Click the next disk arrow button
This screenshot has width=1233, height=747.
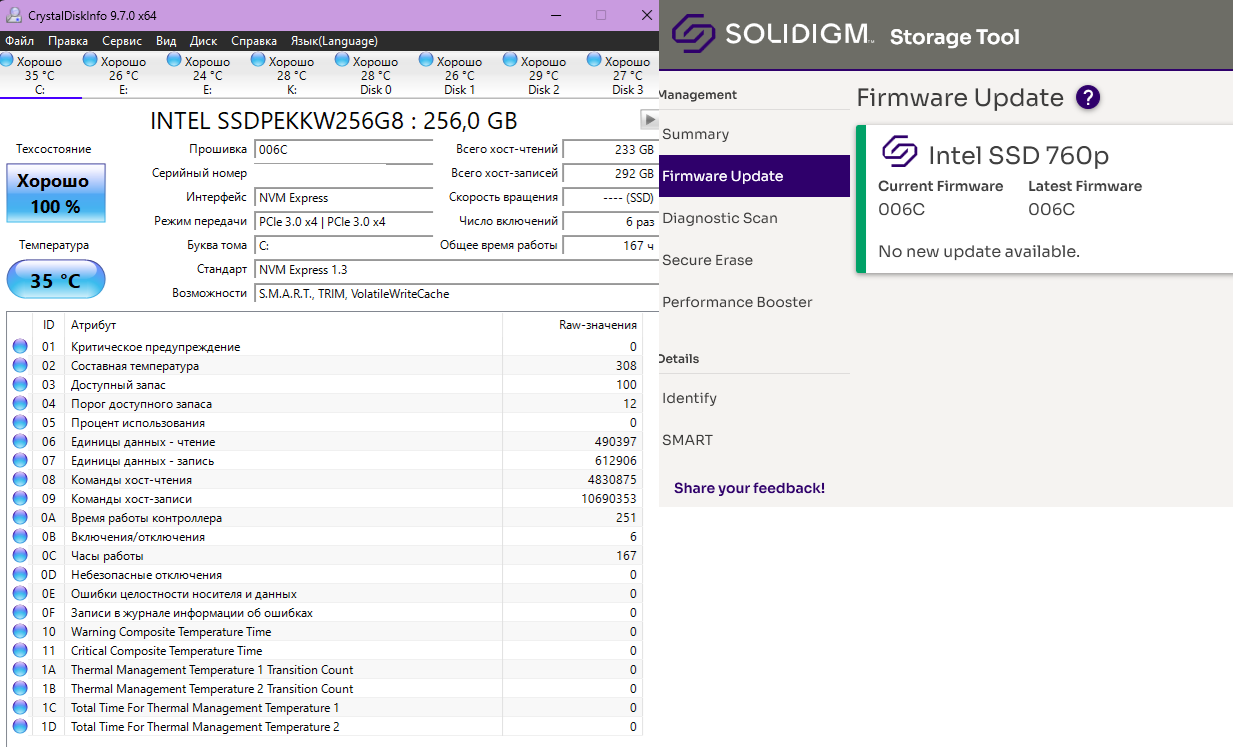(648, 120)
